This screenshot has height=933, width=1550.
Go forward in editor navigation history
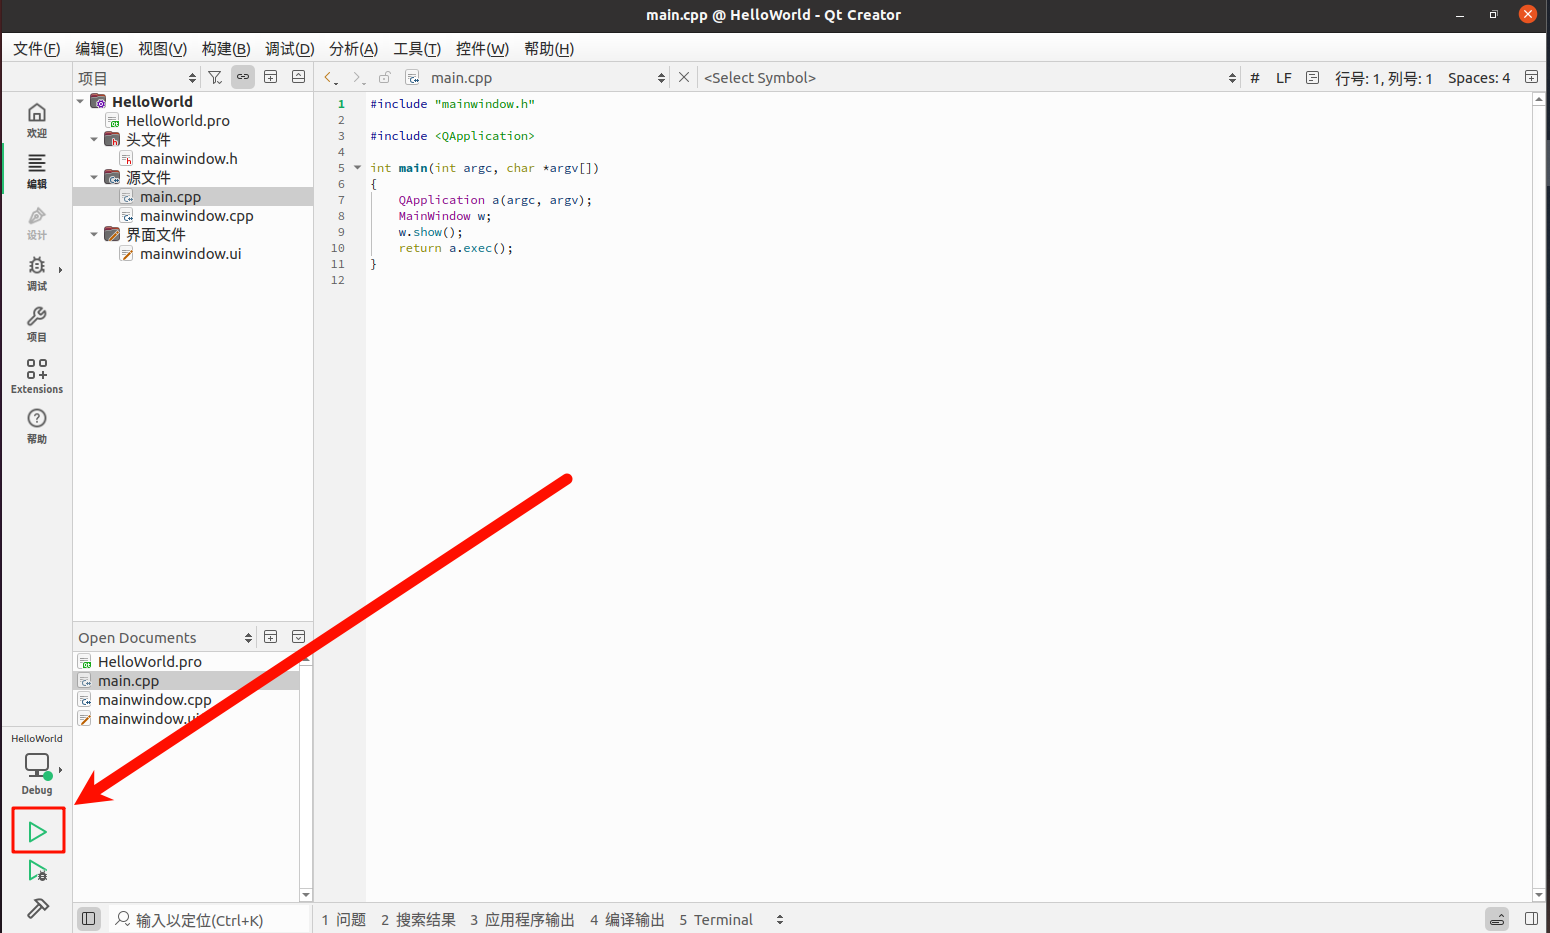click(x=357, y=77)
